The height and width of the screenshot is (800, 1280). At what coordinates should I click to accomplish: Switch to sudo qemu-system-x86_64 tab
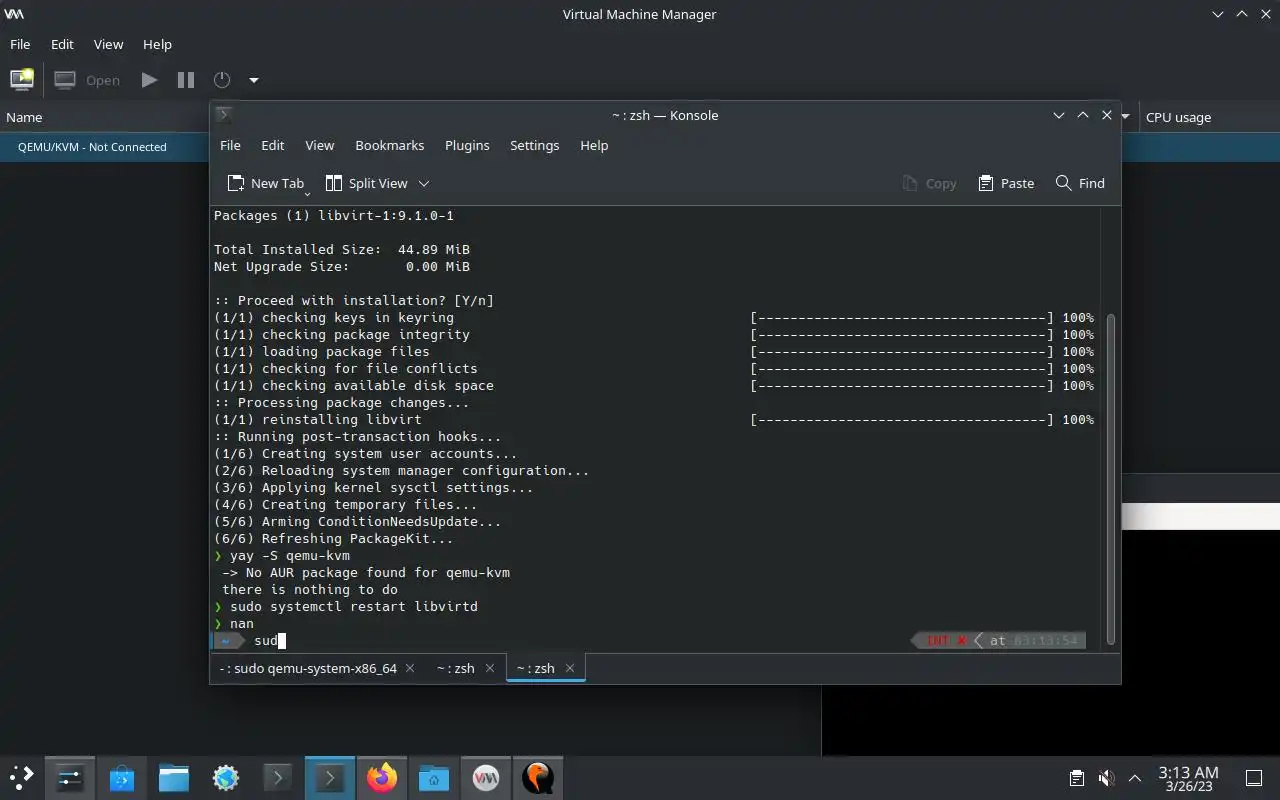click(x=308, y=668)
